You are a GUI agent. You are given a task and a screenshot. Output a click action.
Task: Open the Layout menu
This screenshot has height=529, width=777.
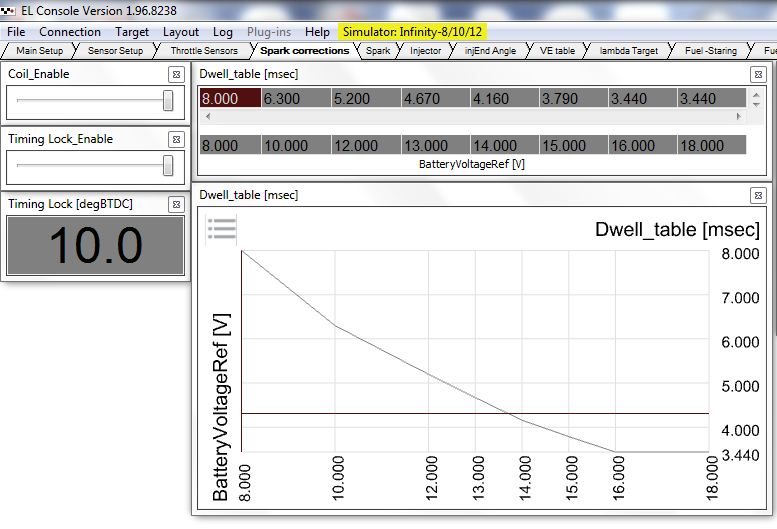(x=181, y=32)
